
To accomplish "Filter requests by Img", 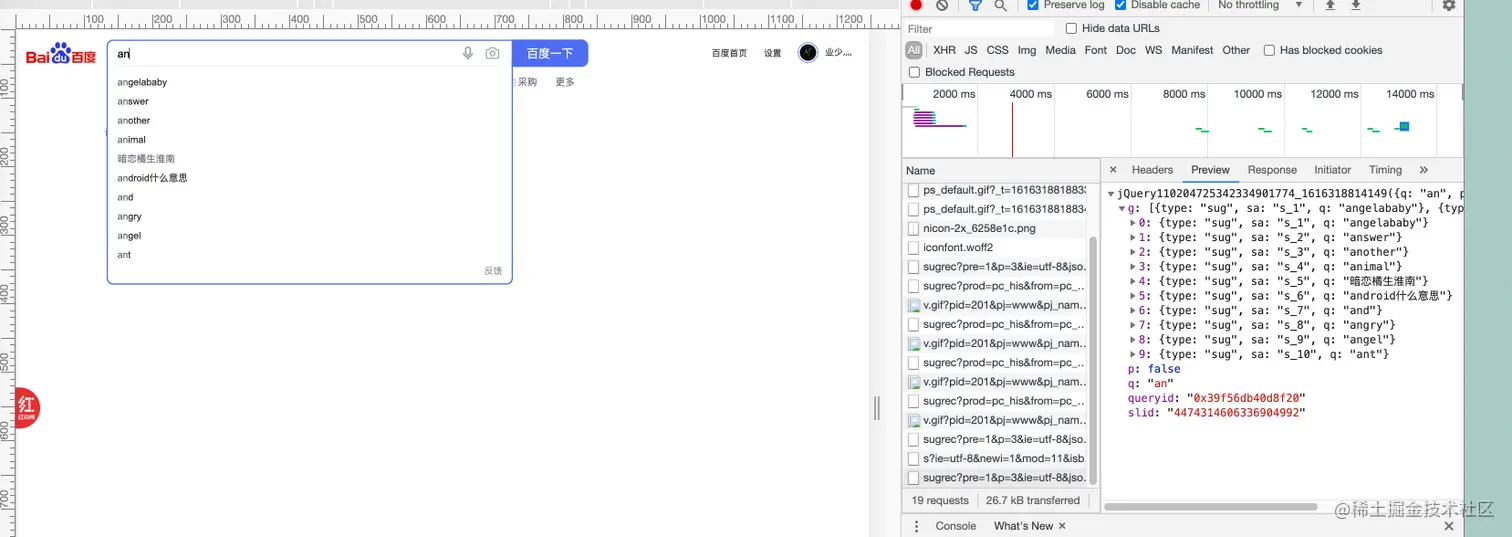I will pyautogui.click(x=1027, y=50).
